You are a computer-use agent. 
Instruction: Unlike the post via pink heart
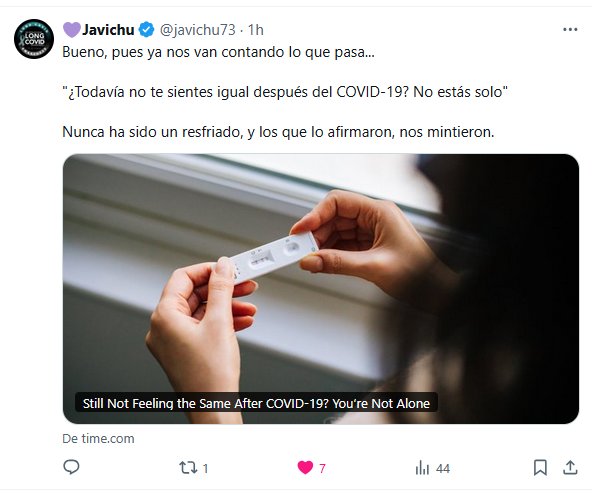[305, 468]
